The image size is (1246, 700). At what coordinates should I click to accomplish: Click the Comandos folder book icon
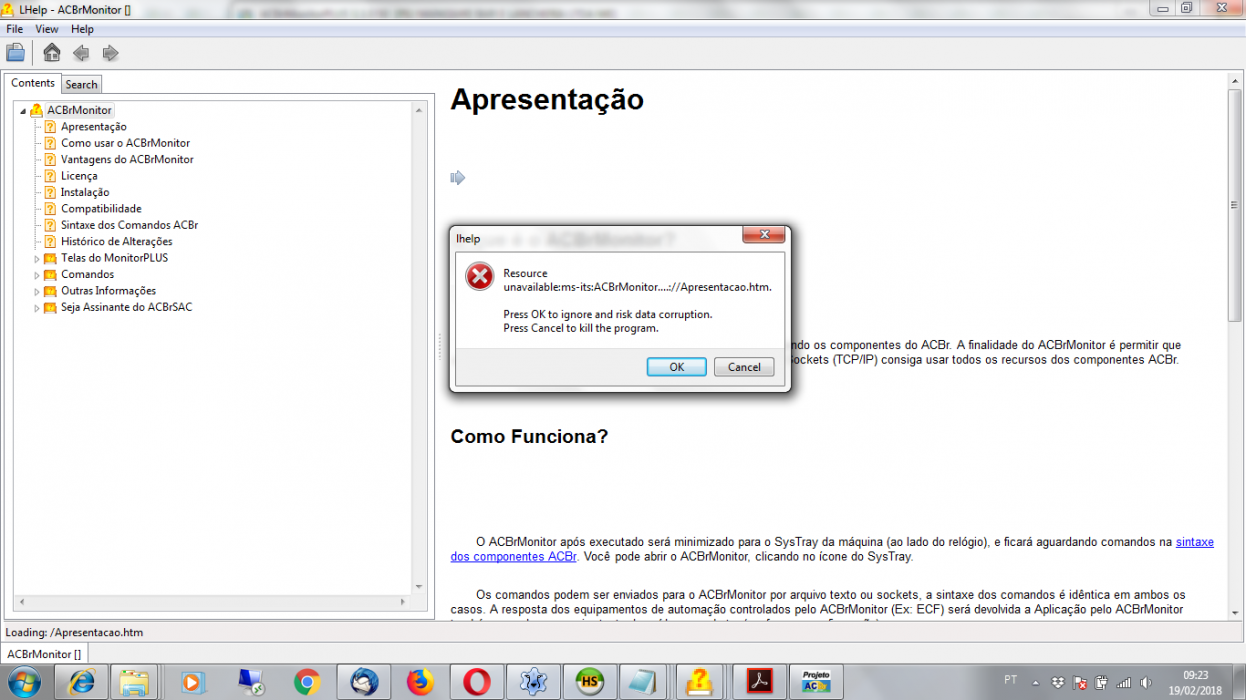point(50,275)
